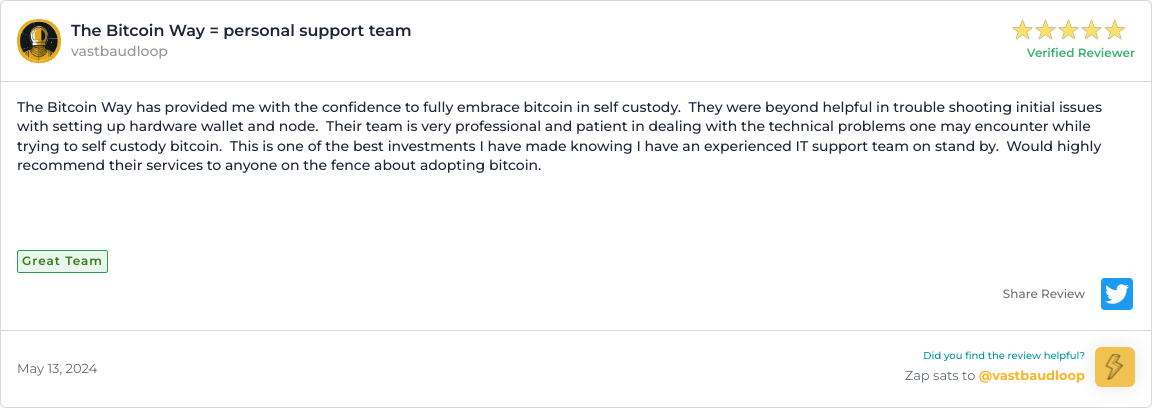Click the third rating star
Image resolution: width=1152 pixels, height=408 pixels.
click(x=1069, y=30)
